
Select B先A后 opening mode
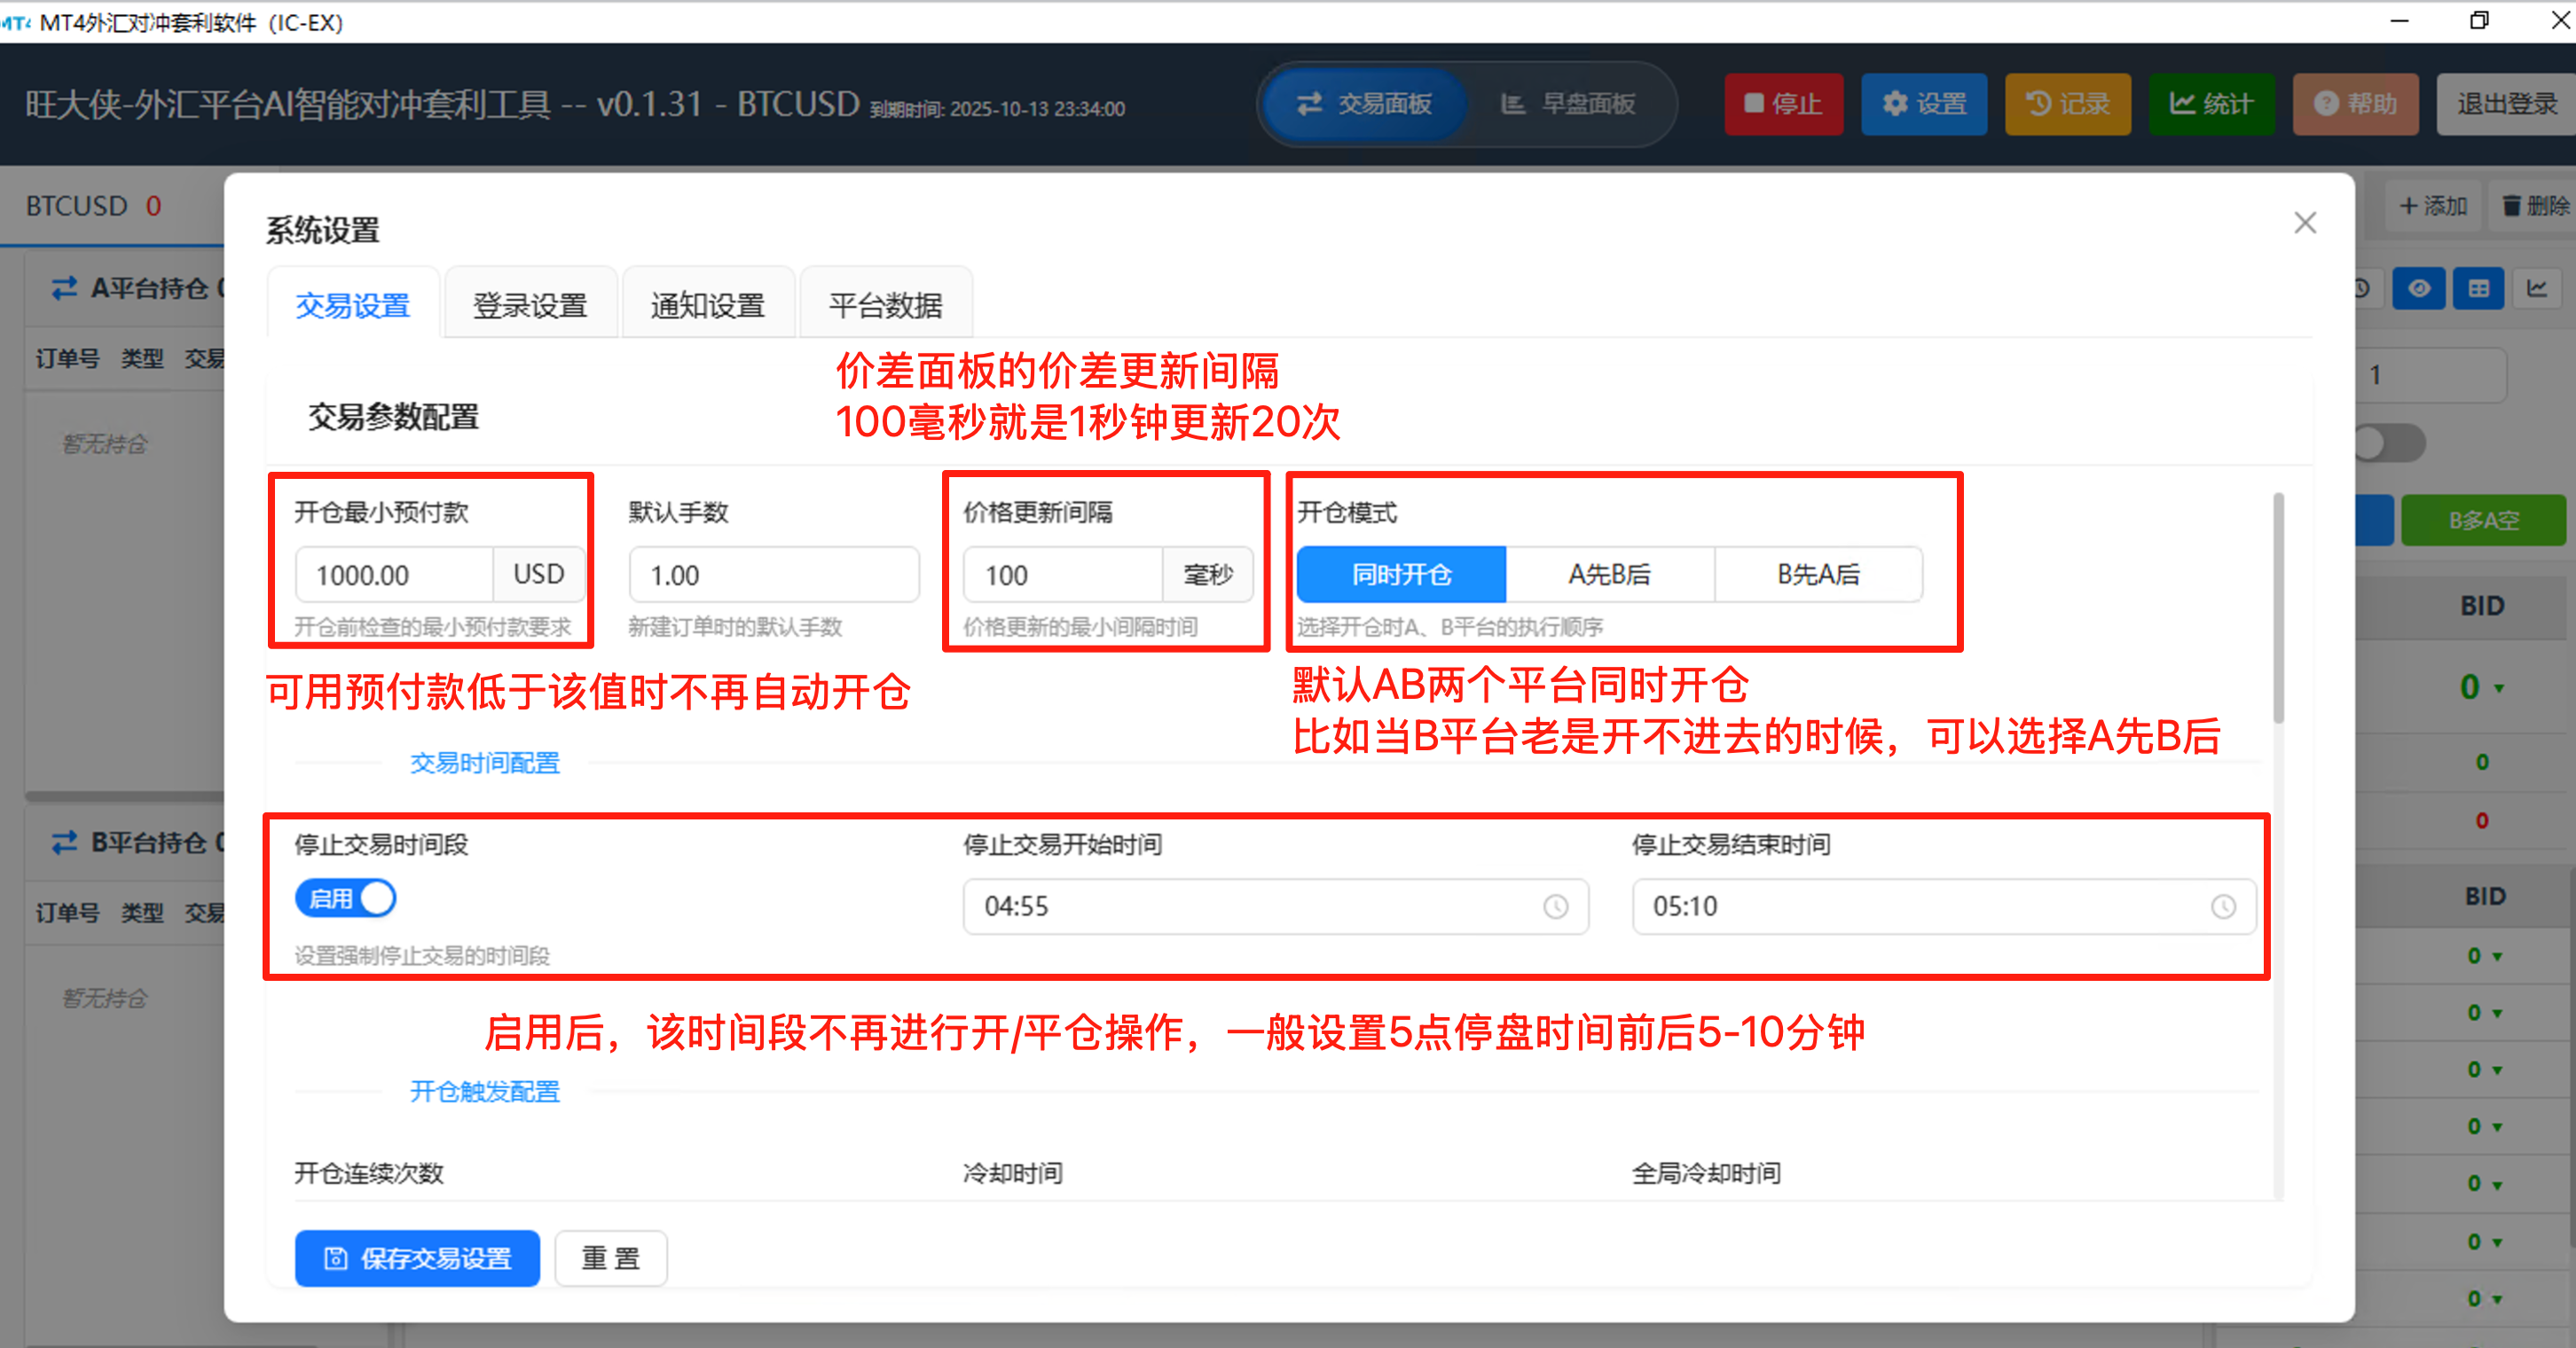coord(1818,574)
